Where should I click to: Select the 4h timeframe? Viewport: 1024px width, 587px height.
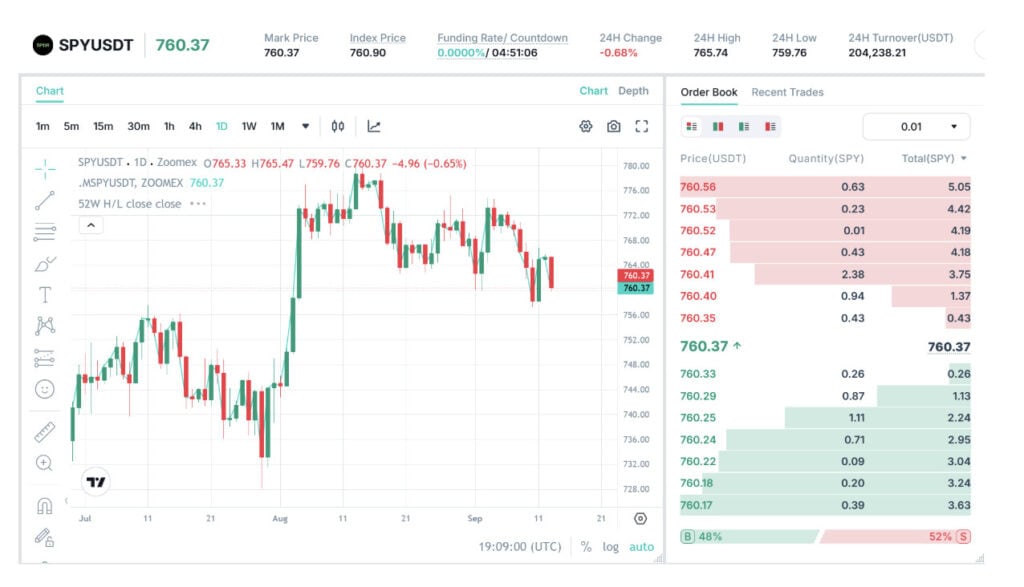pyautogui.click(x=195, y=126)
